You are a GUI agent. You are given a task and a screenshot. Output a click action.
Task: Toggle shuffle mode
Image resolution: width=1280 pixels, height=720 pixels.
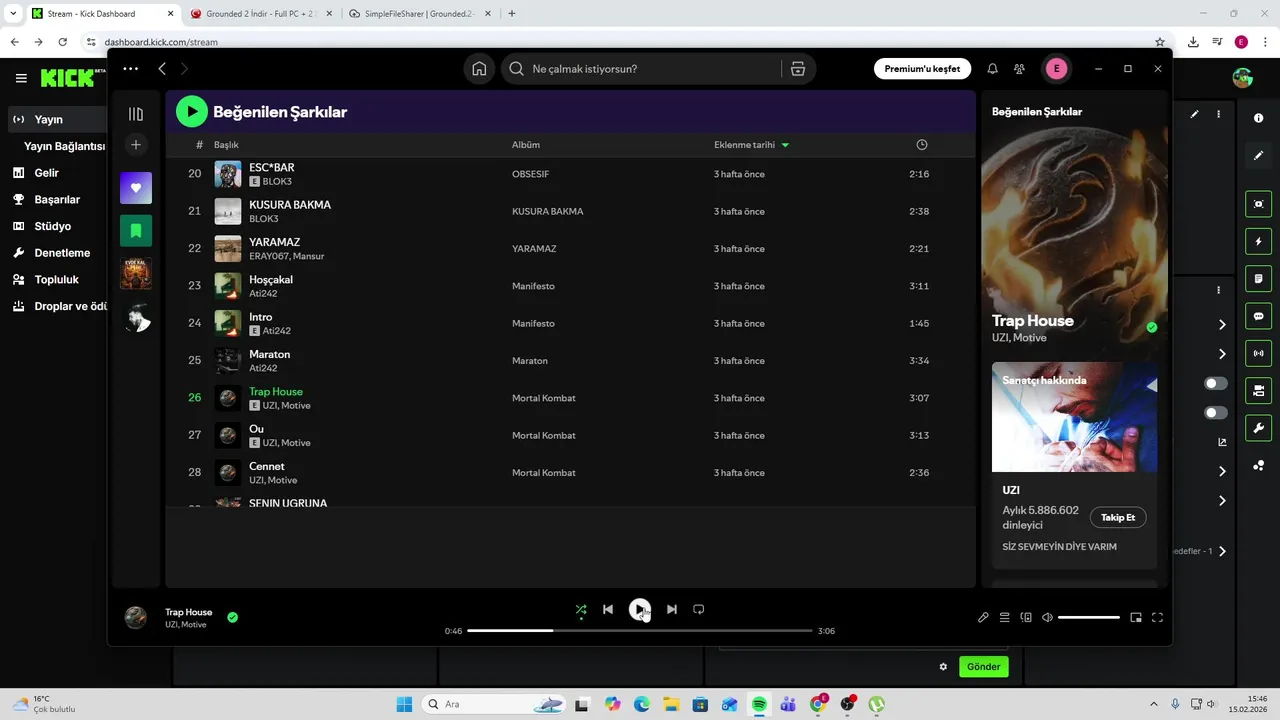click(x=581, y=609)
